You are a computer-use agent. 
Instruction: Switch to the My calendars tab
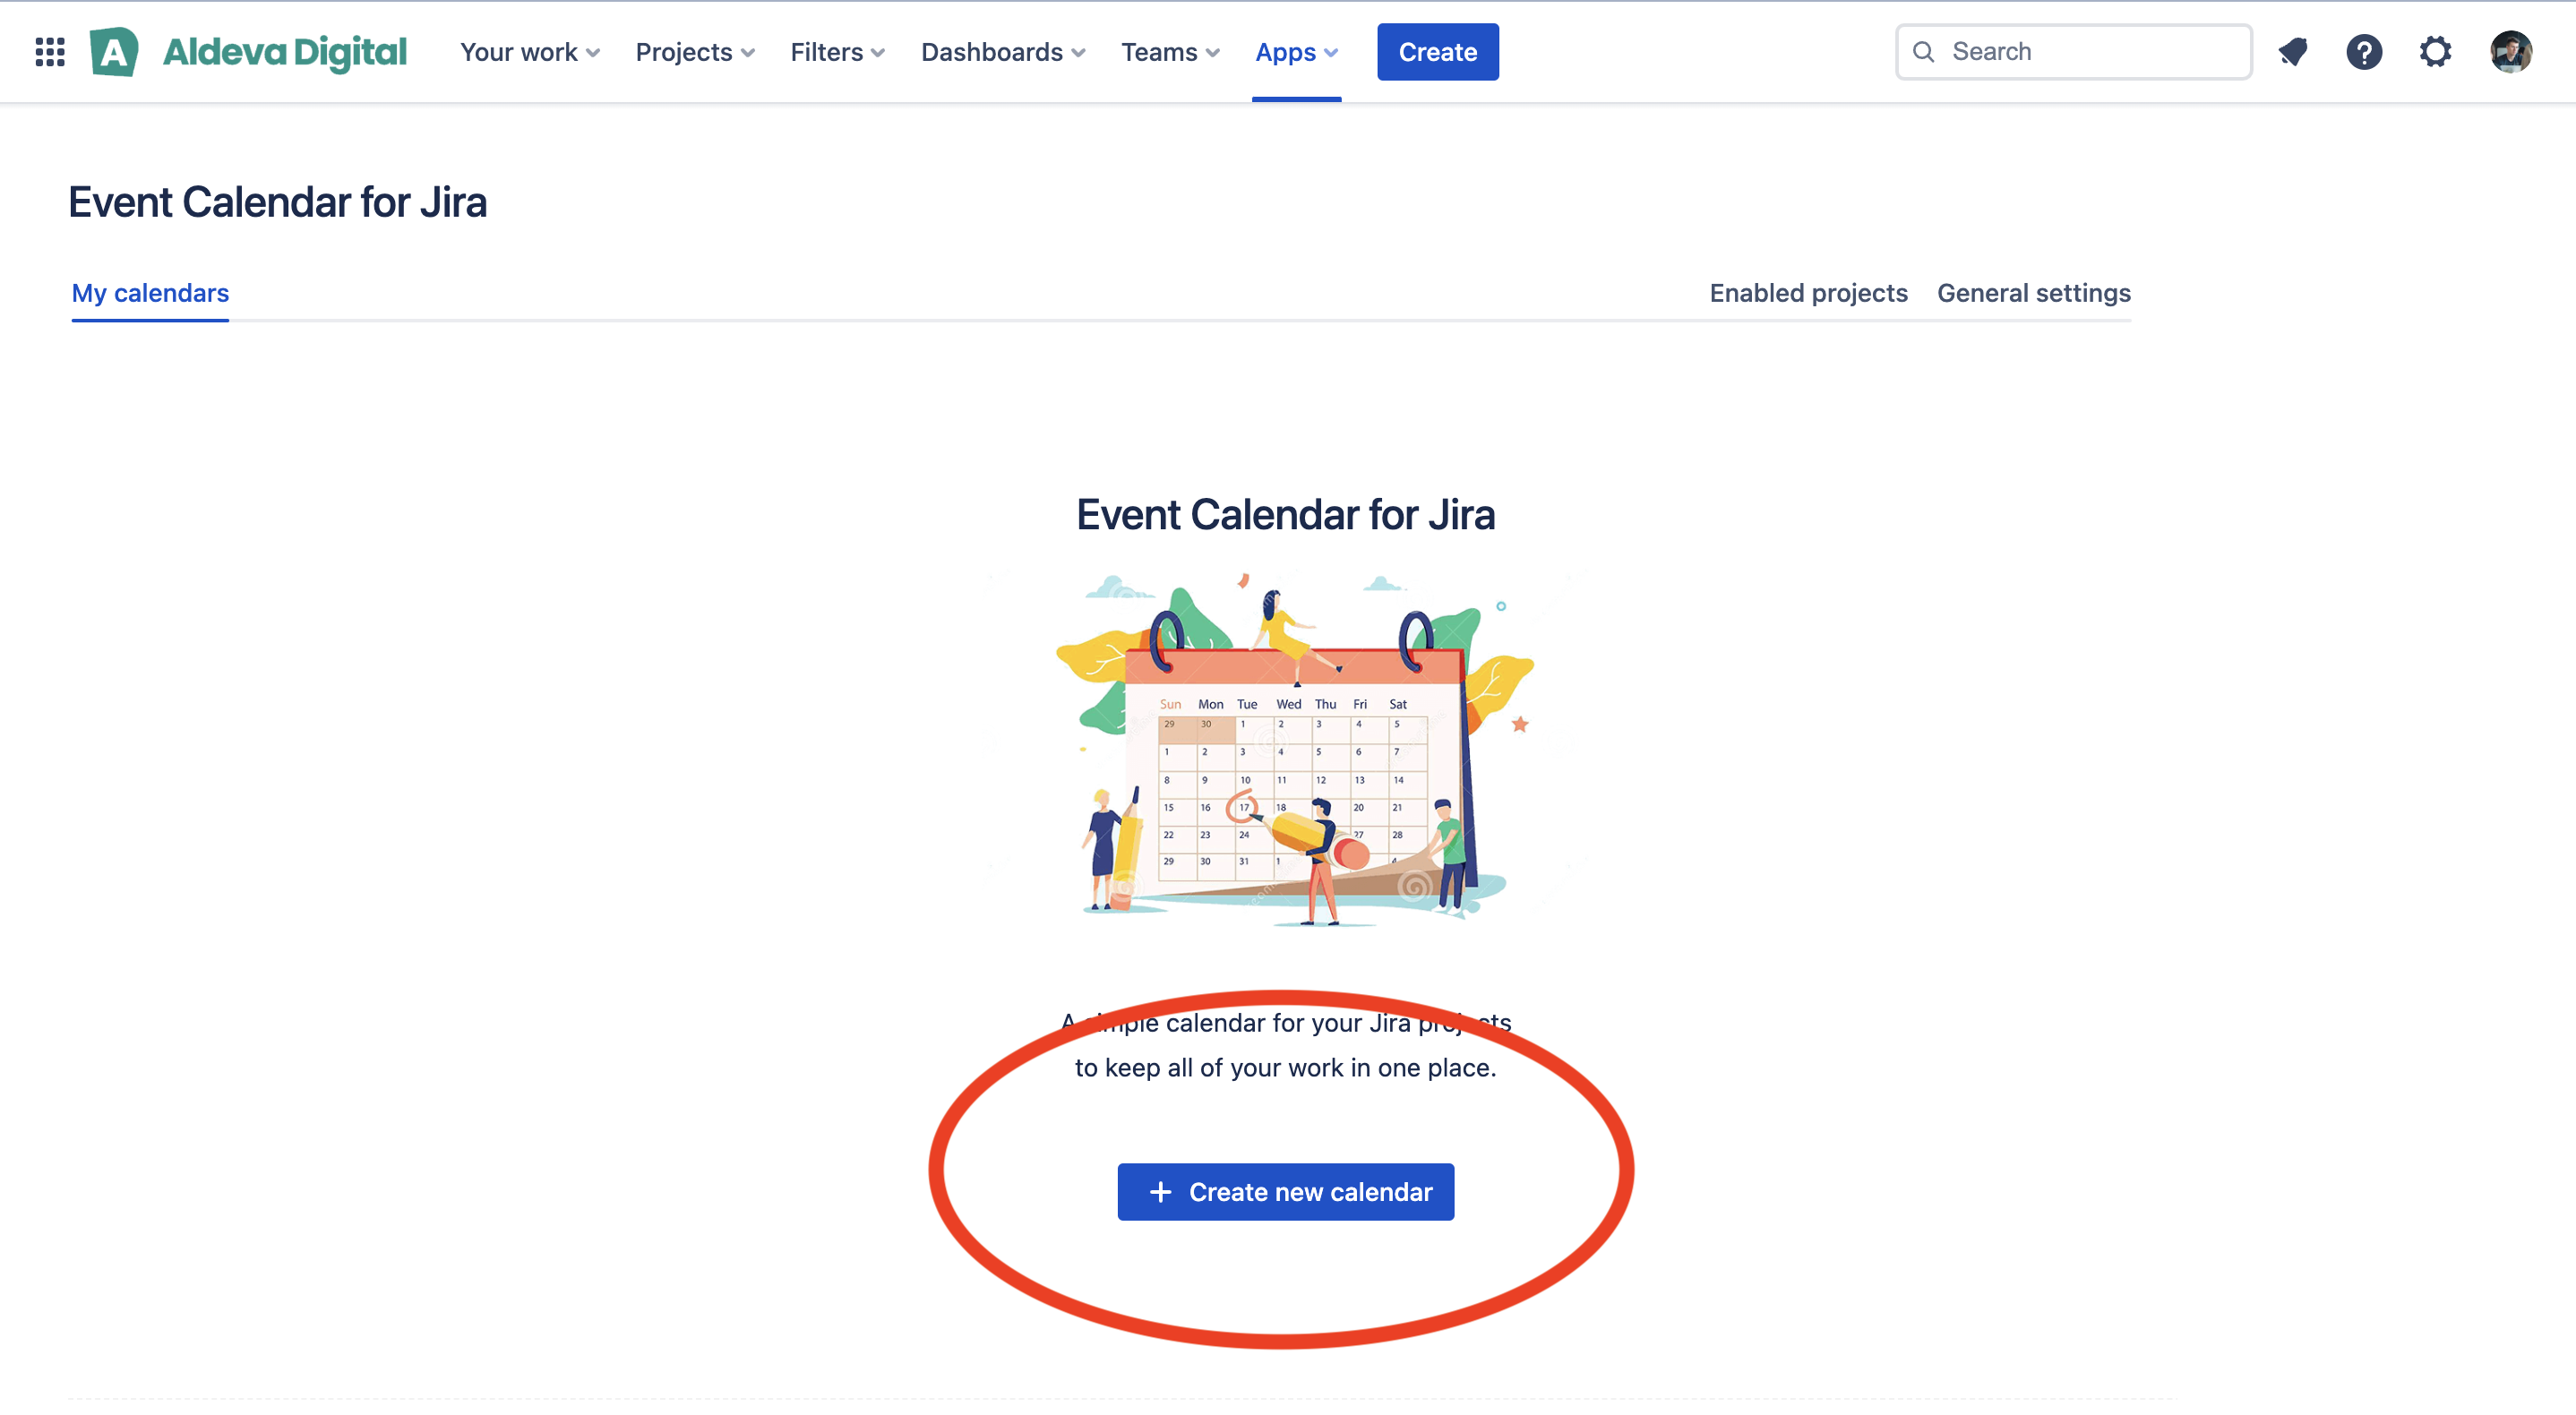coord(150,293)
